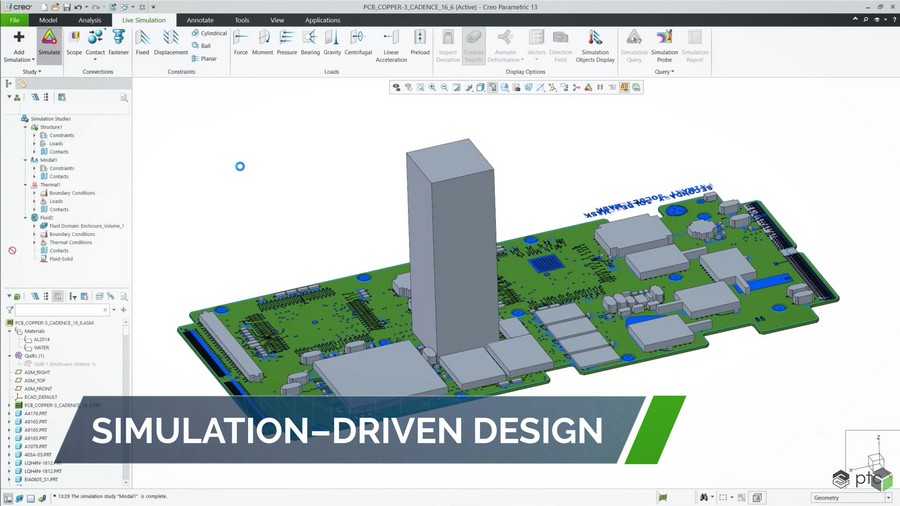Click zoom in on graphics toolbar
Viewport: 900px width, 506px height.
coord(432,87)
